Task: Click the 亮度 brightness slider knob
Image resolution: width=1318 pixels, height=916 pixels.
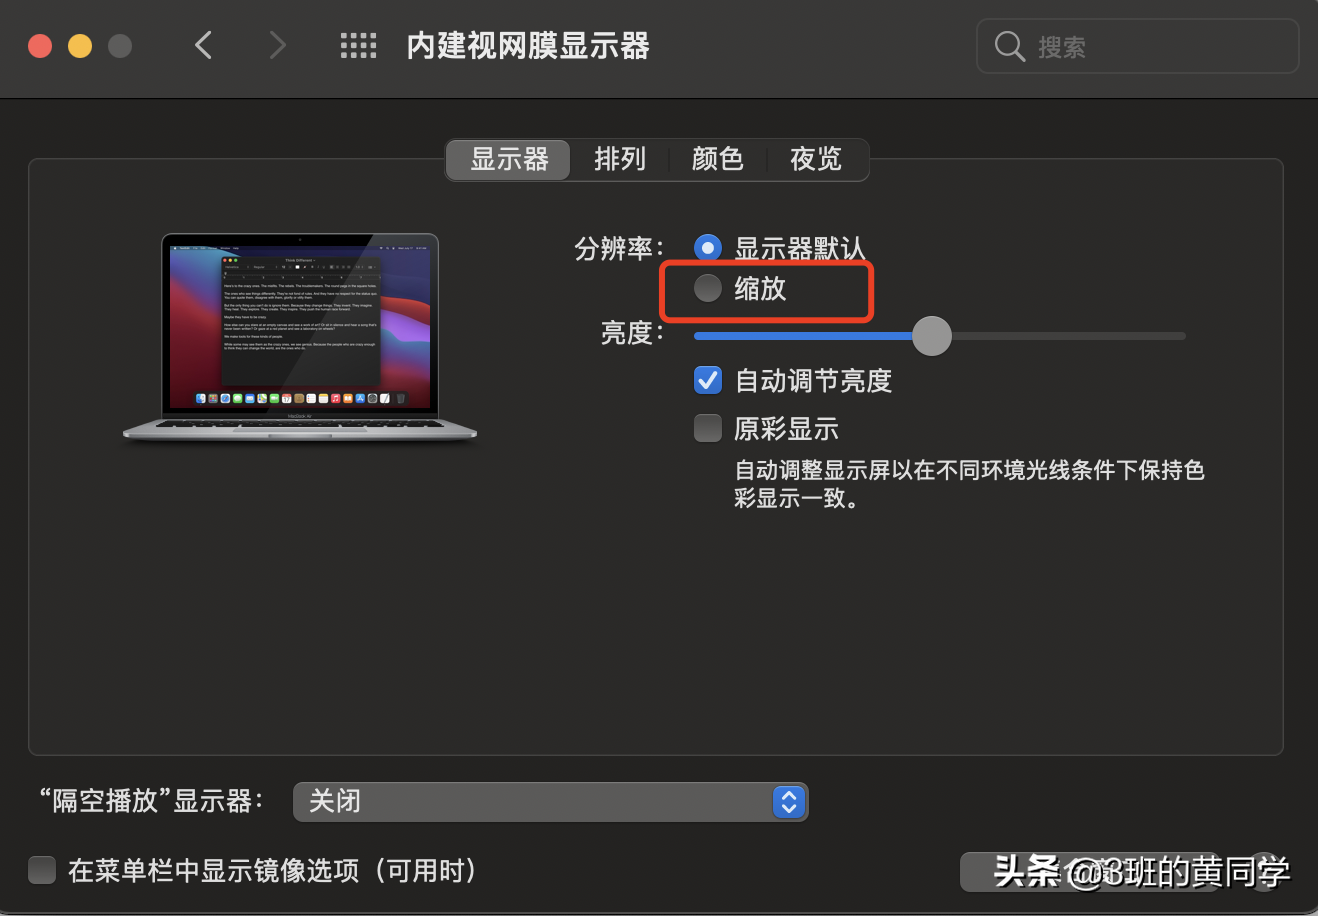Action: (x=932, y=336)
